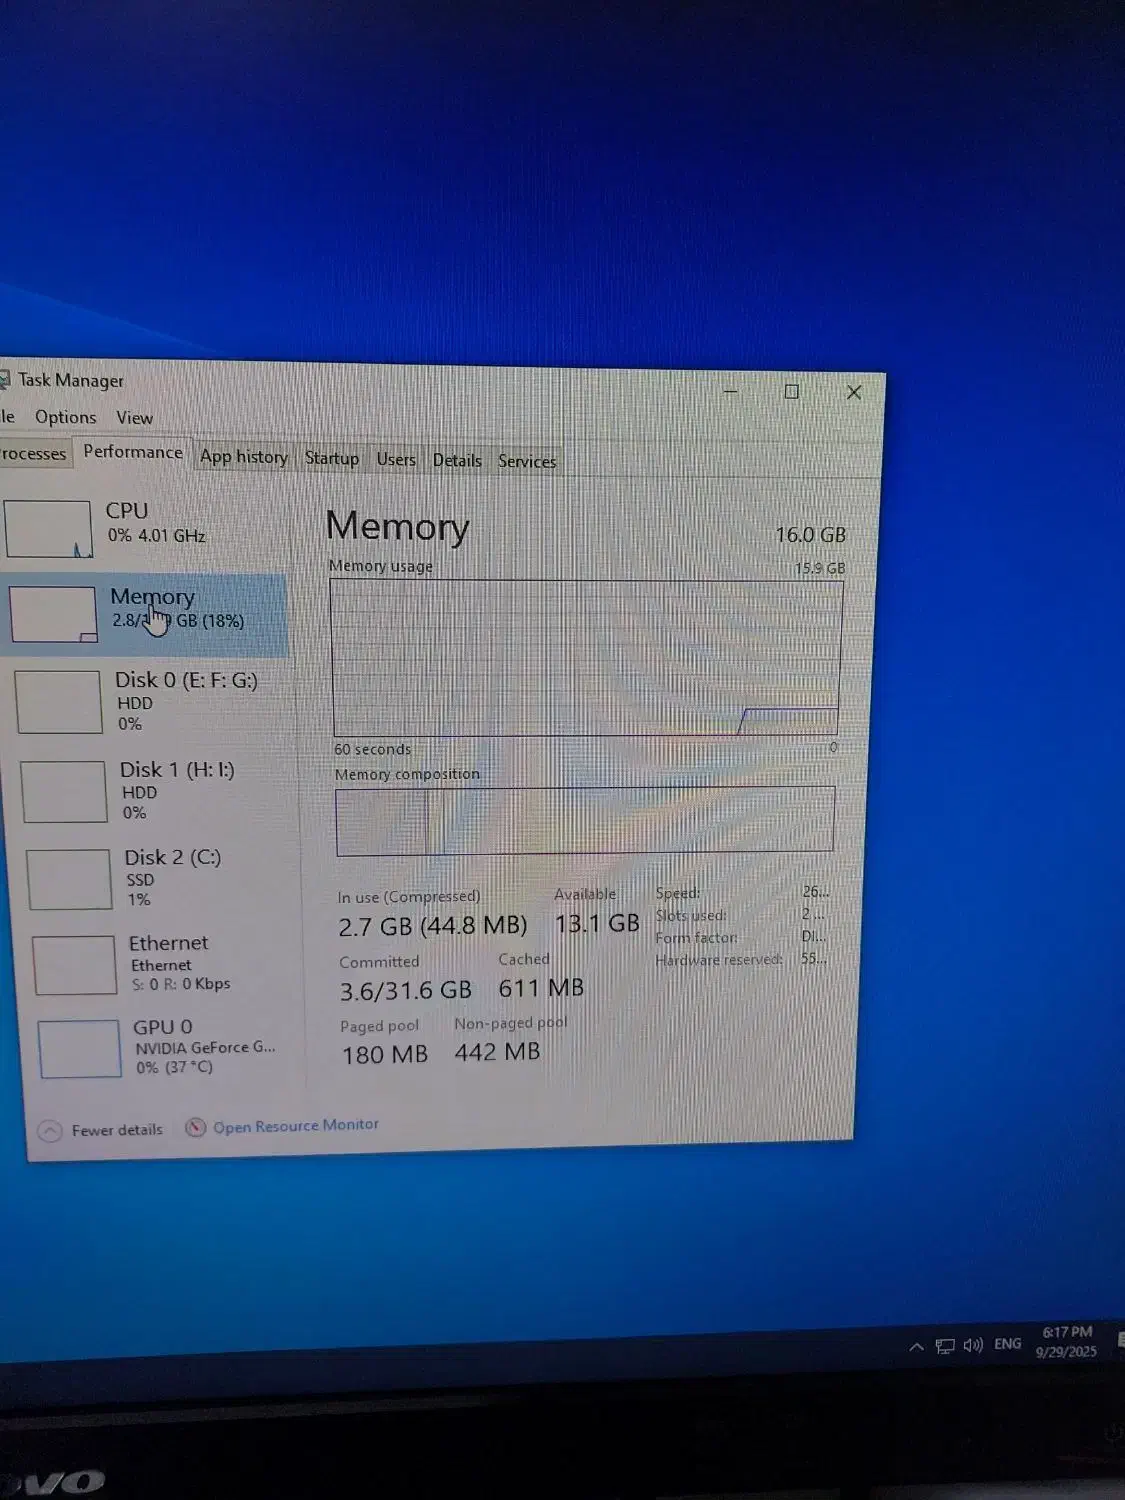Switch to the Services tab

click(x=527, y=461)
